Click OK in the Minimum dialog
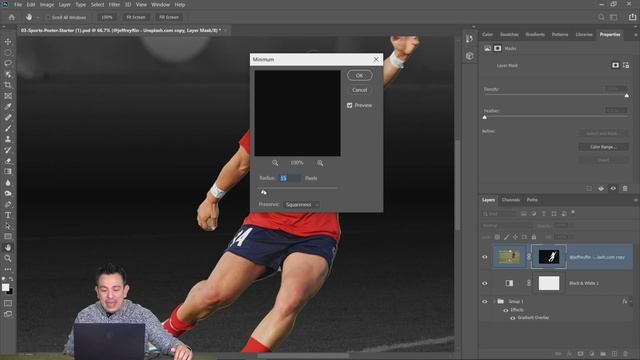This screenshot has height=360, width=640. coord(359,76)
